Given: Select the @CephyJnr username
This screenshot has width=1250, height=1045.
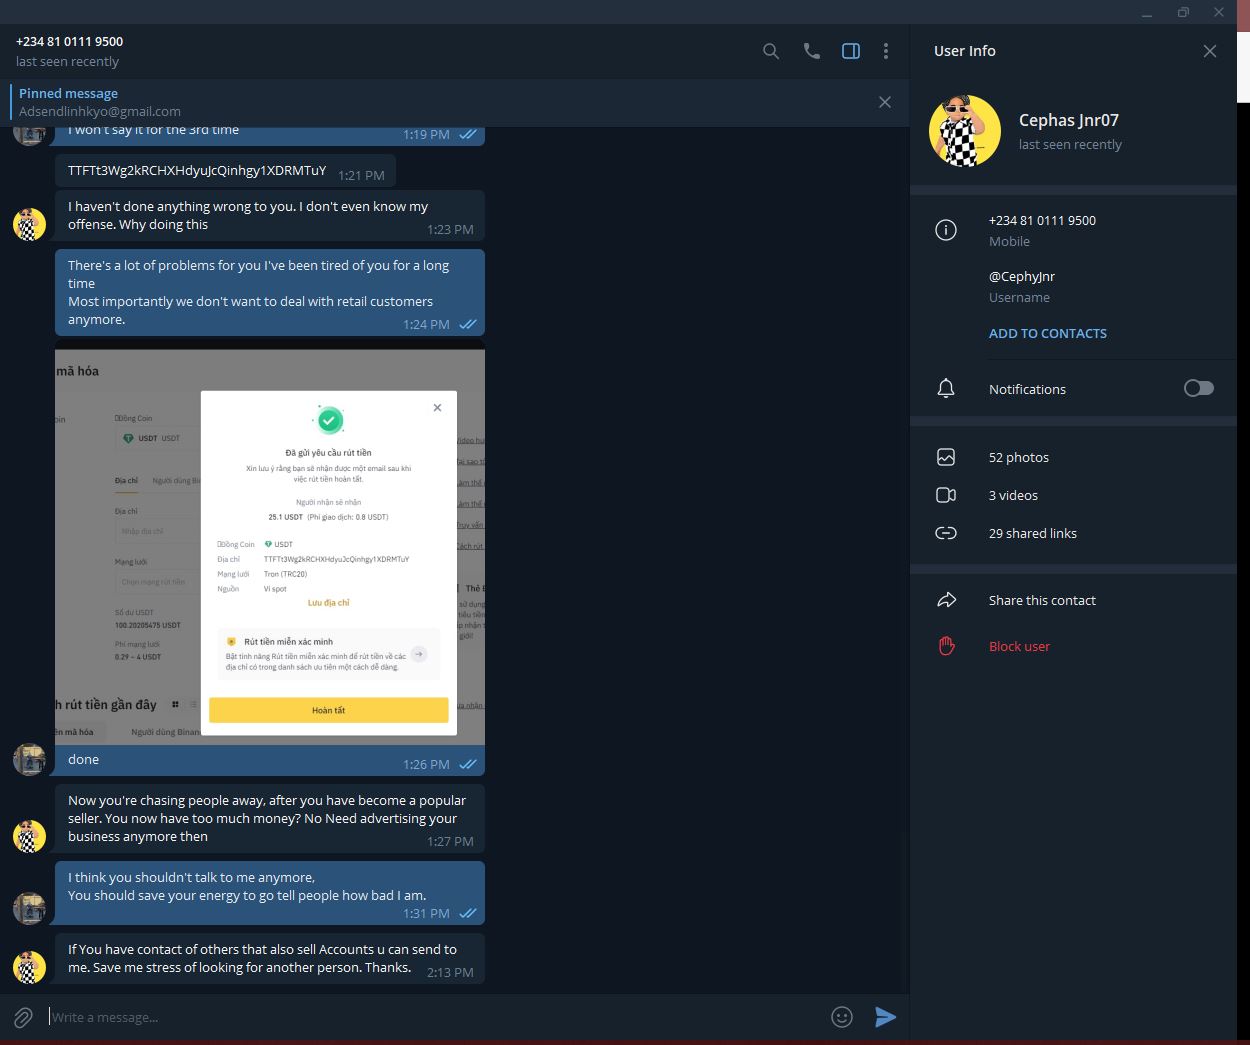Looking at the screenshot, I should pyautogui.click(x=1022, y=276).
